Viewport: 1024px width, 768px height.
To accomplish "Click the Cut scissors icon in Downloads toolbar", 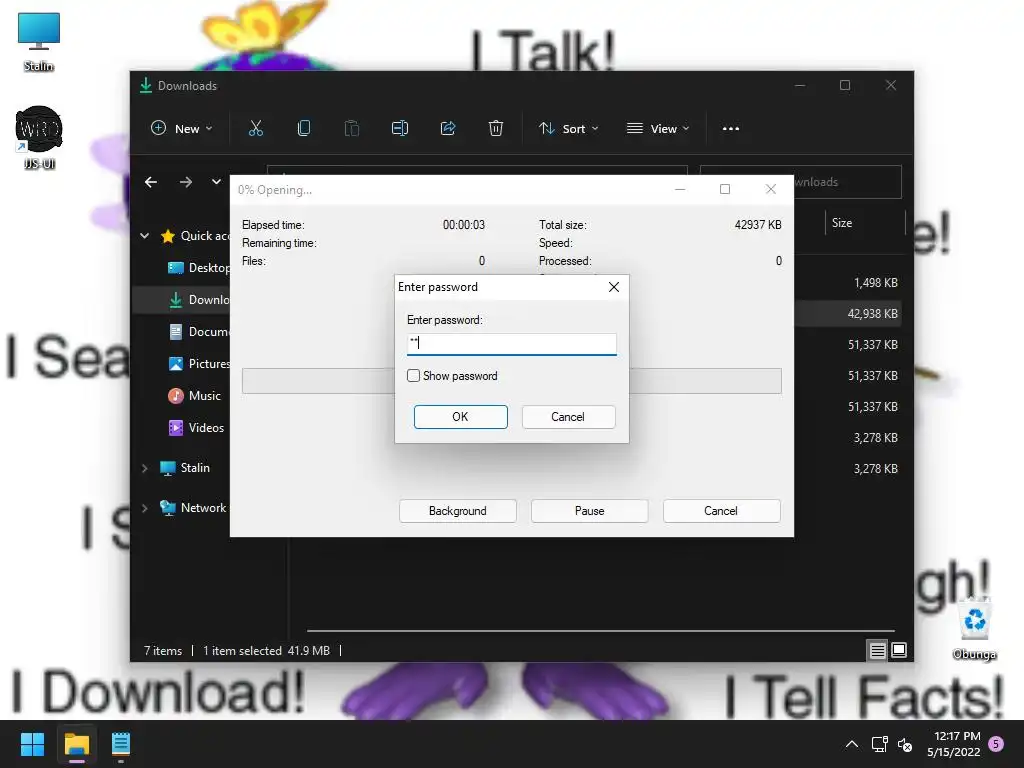I will (x=255, y=128).
